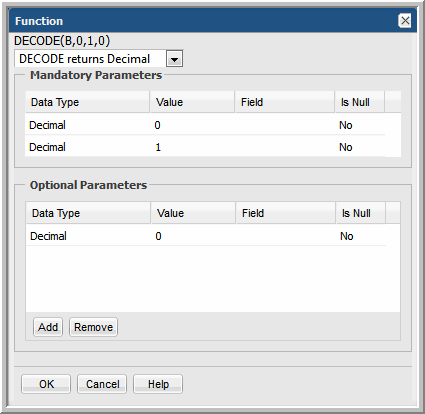Open the DECODE return type dropdown arrow

coord(174,59)
